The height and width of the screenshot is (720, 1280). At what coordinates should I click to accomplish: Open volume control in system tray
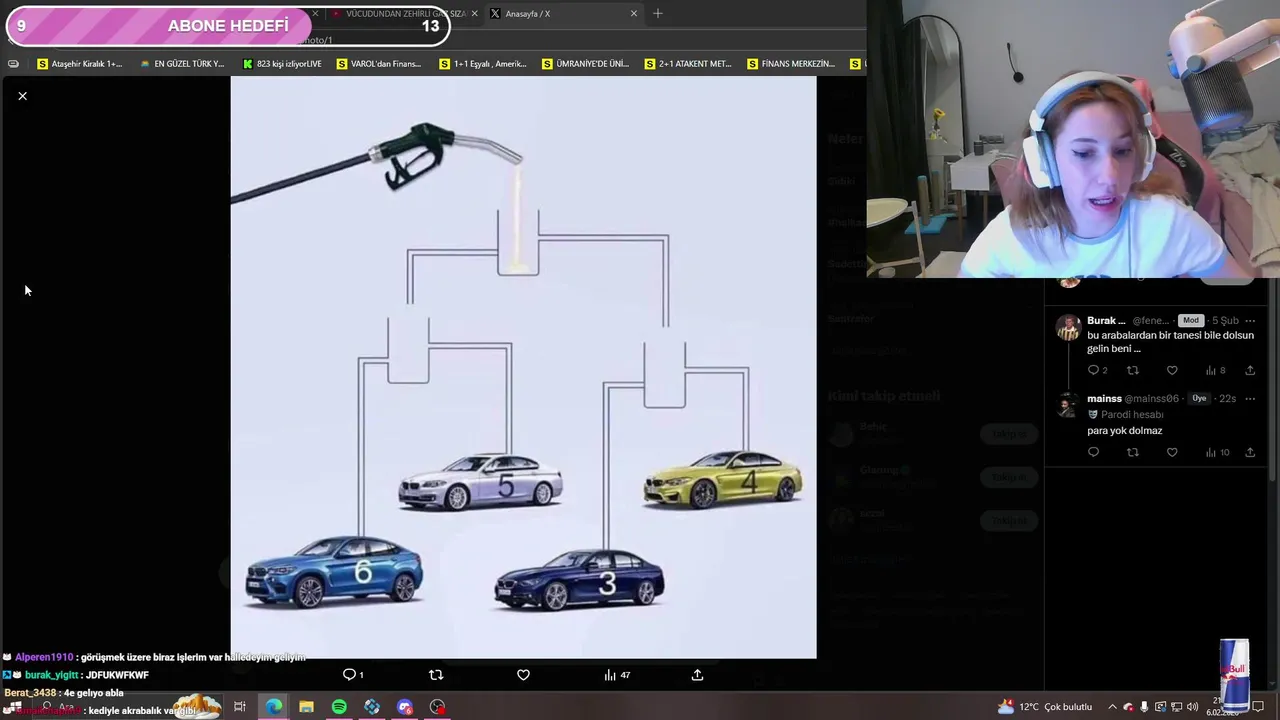pos(1192,707)
